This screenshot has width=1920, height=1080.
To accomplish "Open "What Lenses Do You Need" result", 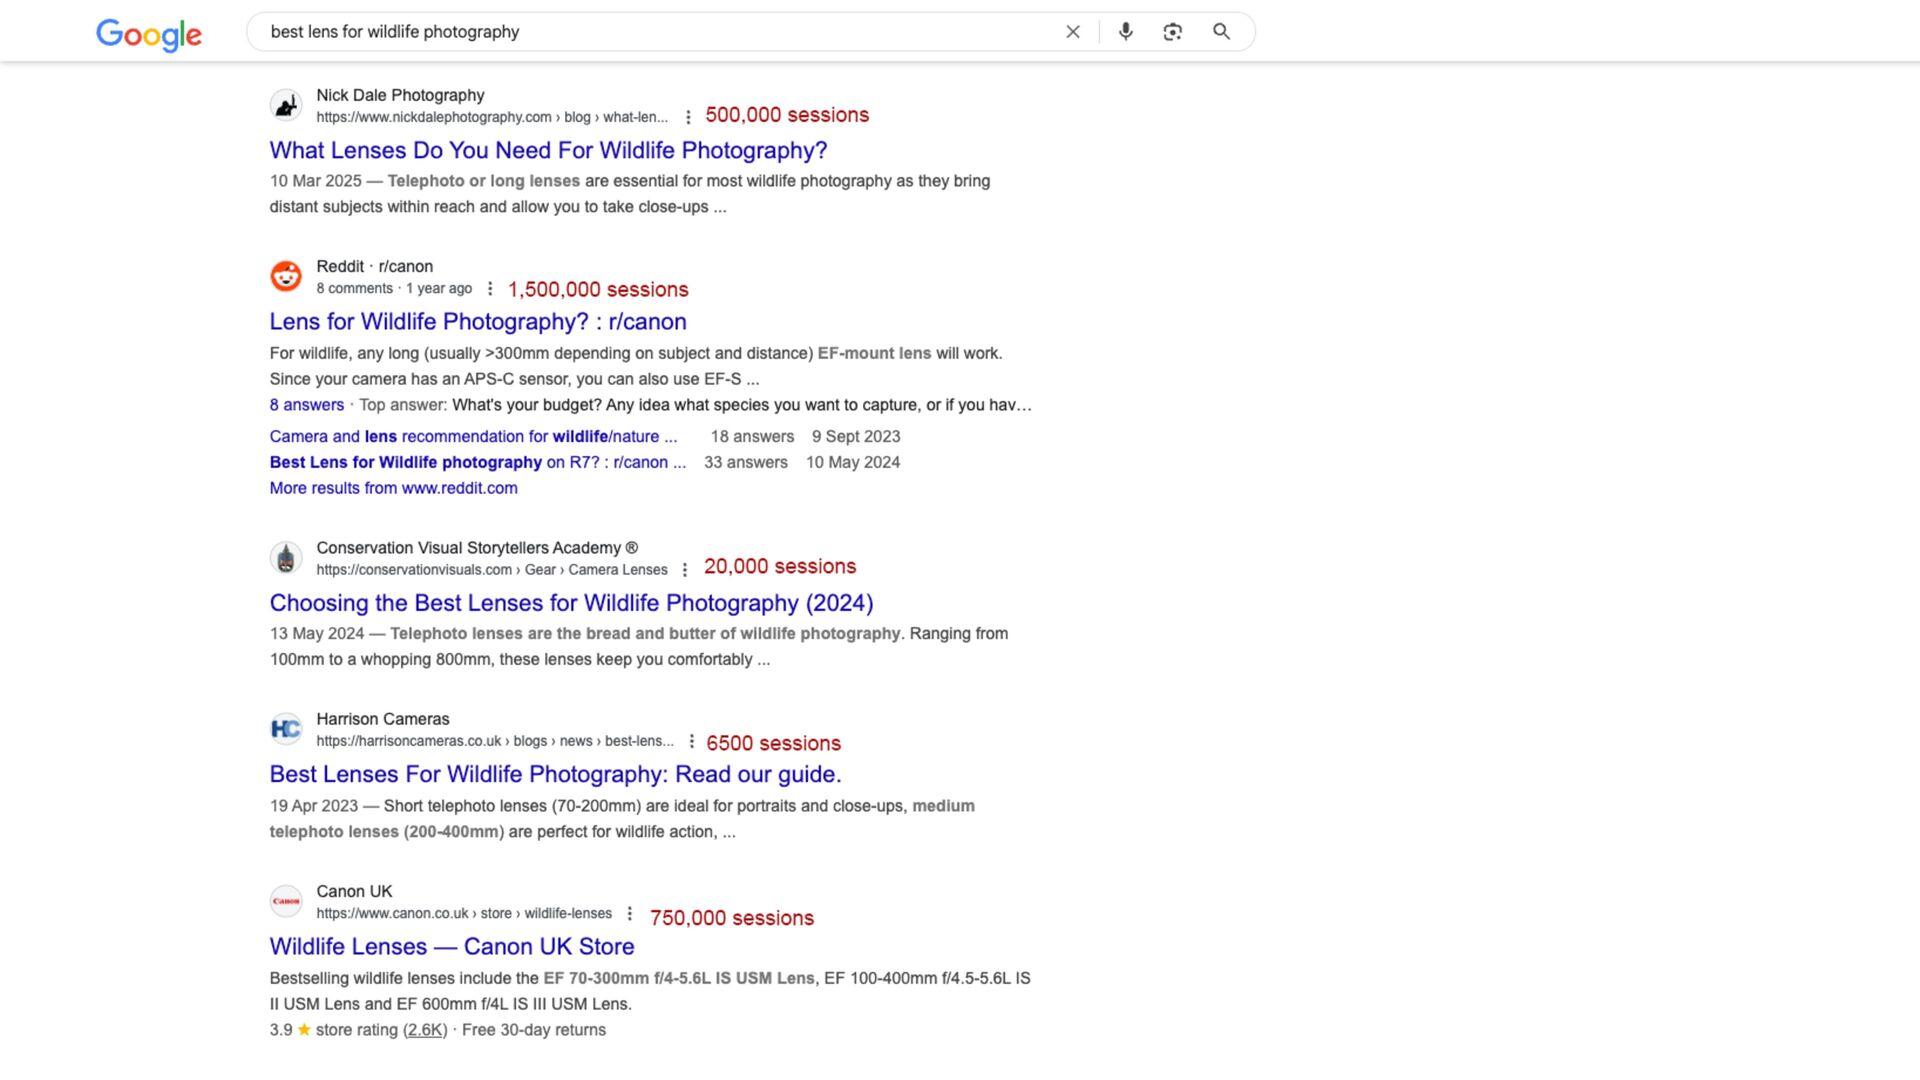I will point(548,150).
